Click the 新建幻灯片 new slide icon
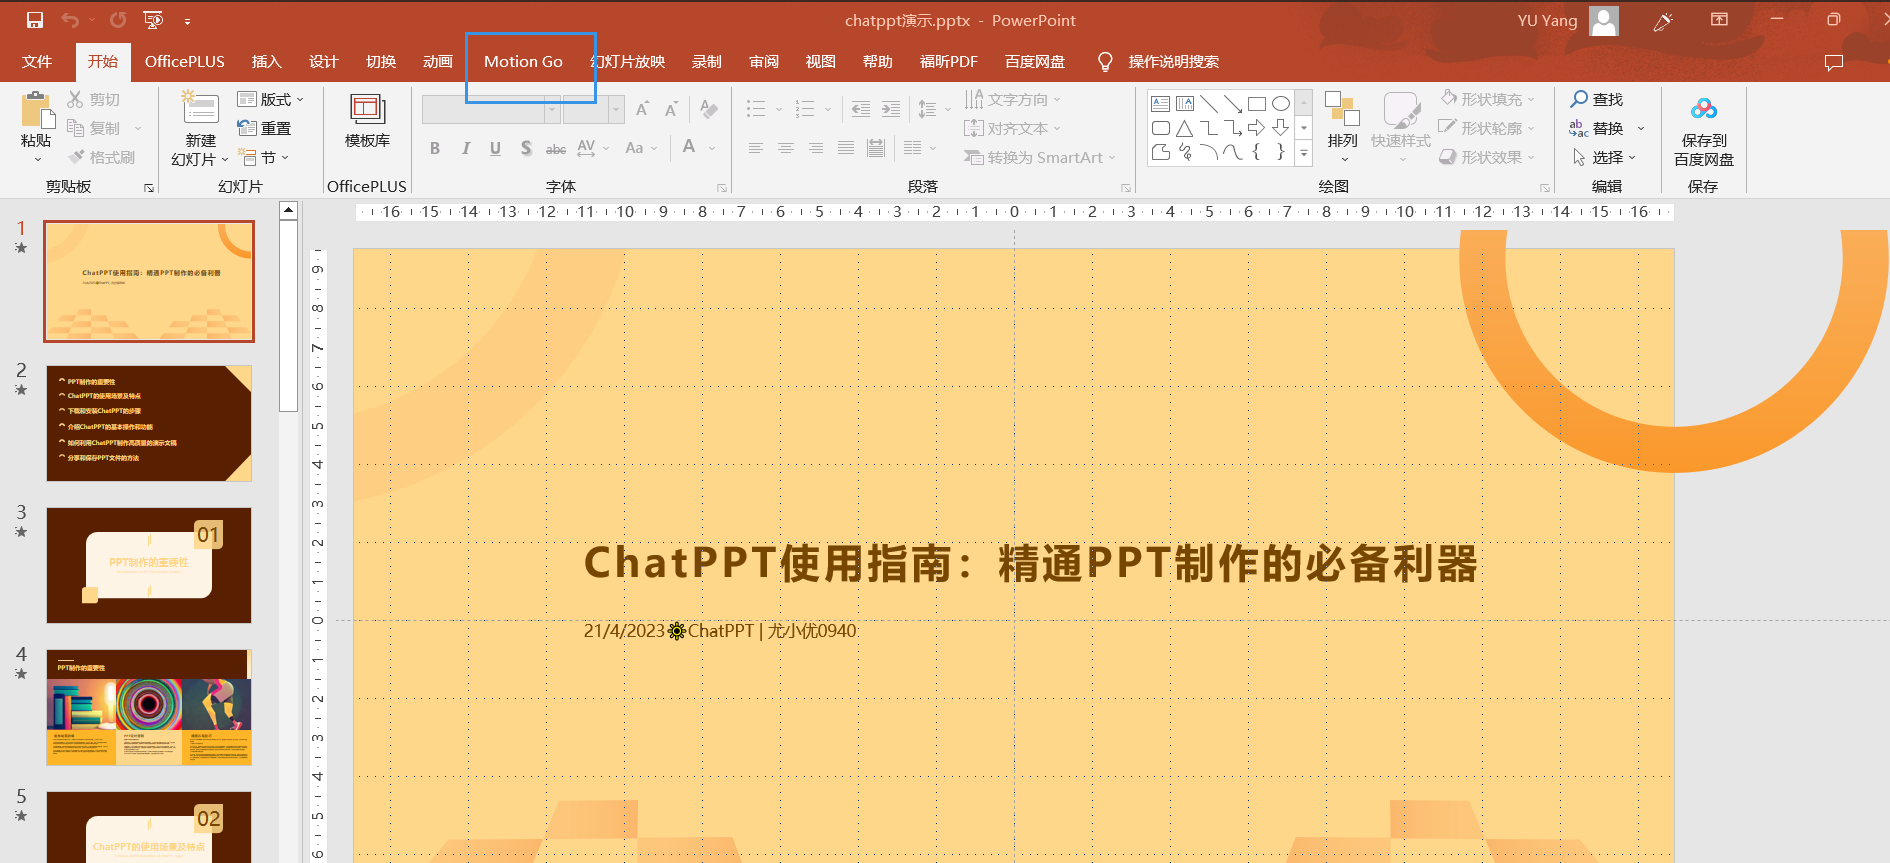 tap(200, 110)
